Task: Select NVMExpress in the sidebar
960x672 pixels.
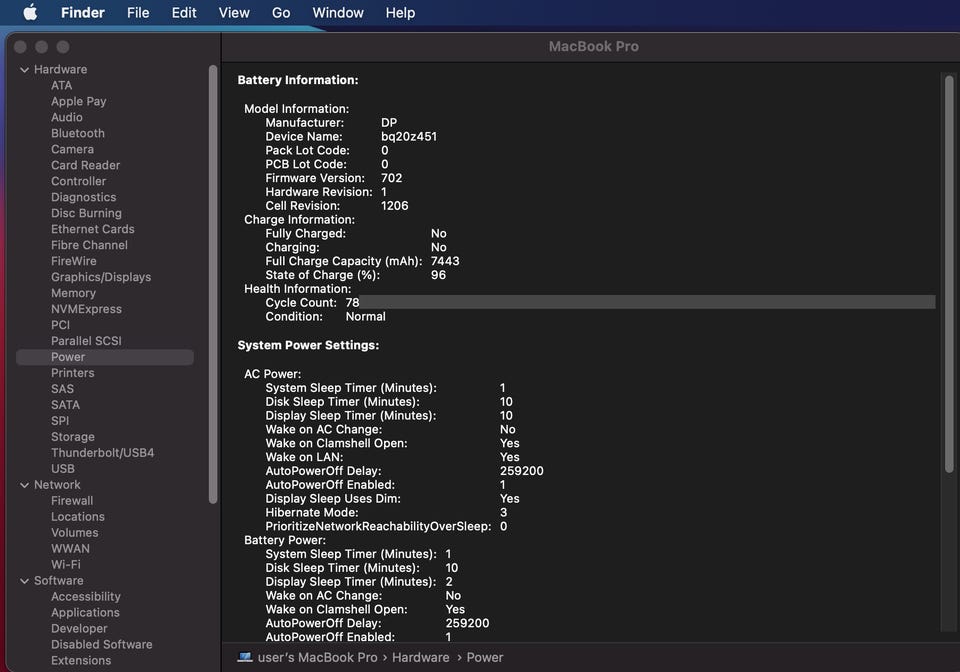Action: point(86,309)
